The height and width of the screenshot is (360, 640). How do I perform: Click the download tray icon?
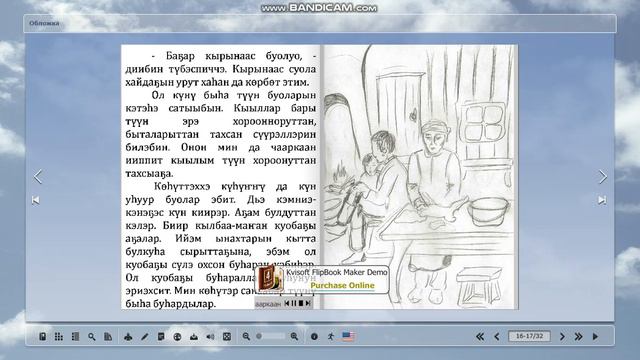tap(193, 336)
